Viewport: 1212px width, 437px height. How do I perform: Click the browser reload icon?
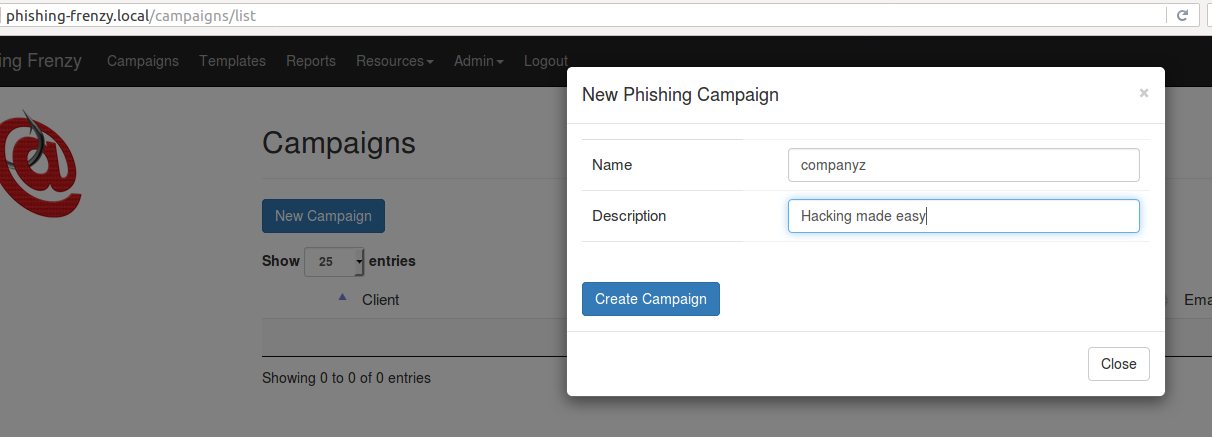[1182, 15]
